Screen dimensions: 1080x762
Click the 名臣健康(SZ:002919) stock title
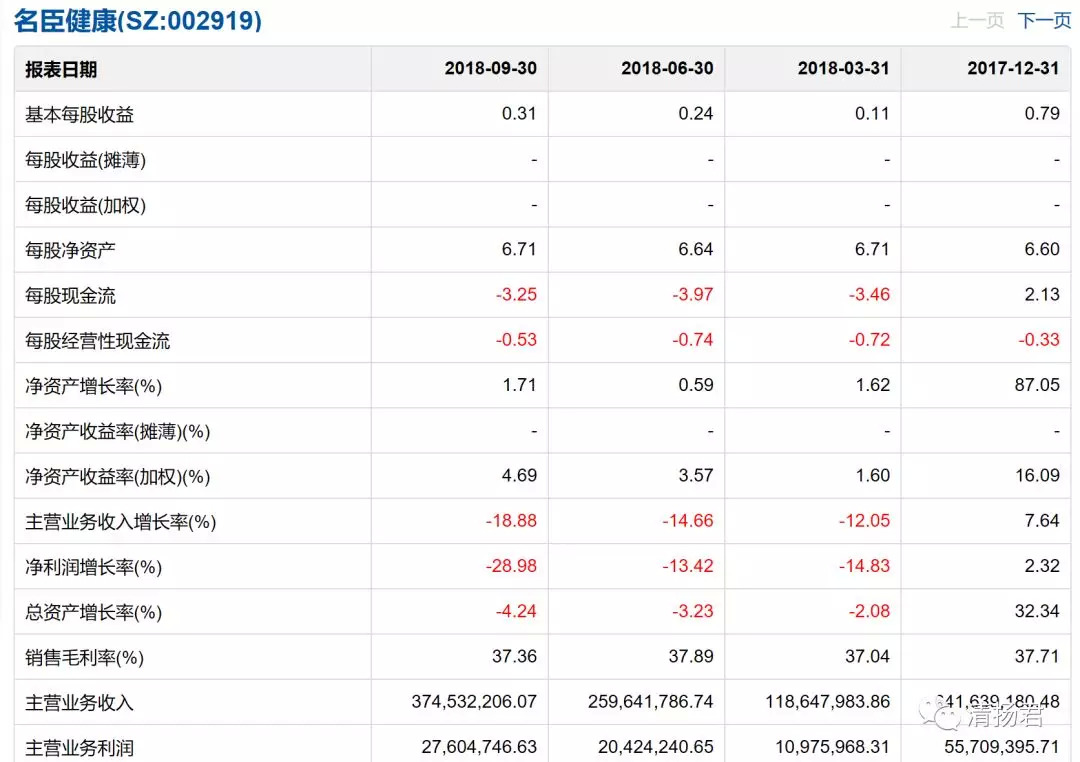(138, 20)
